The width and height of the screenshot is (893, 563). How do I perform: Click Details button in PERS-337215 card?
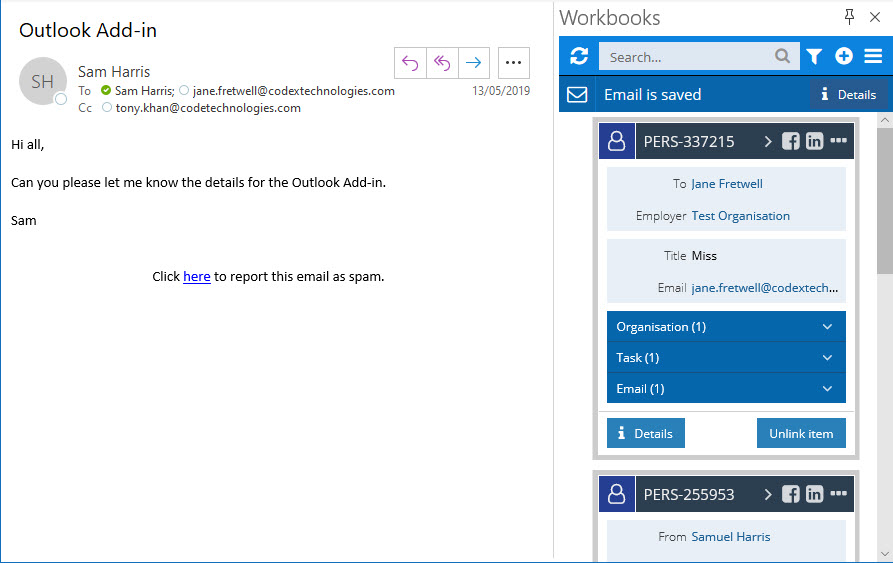coord(646,433)
